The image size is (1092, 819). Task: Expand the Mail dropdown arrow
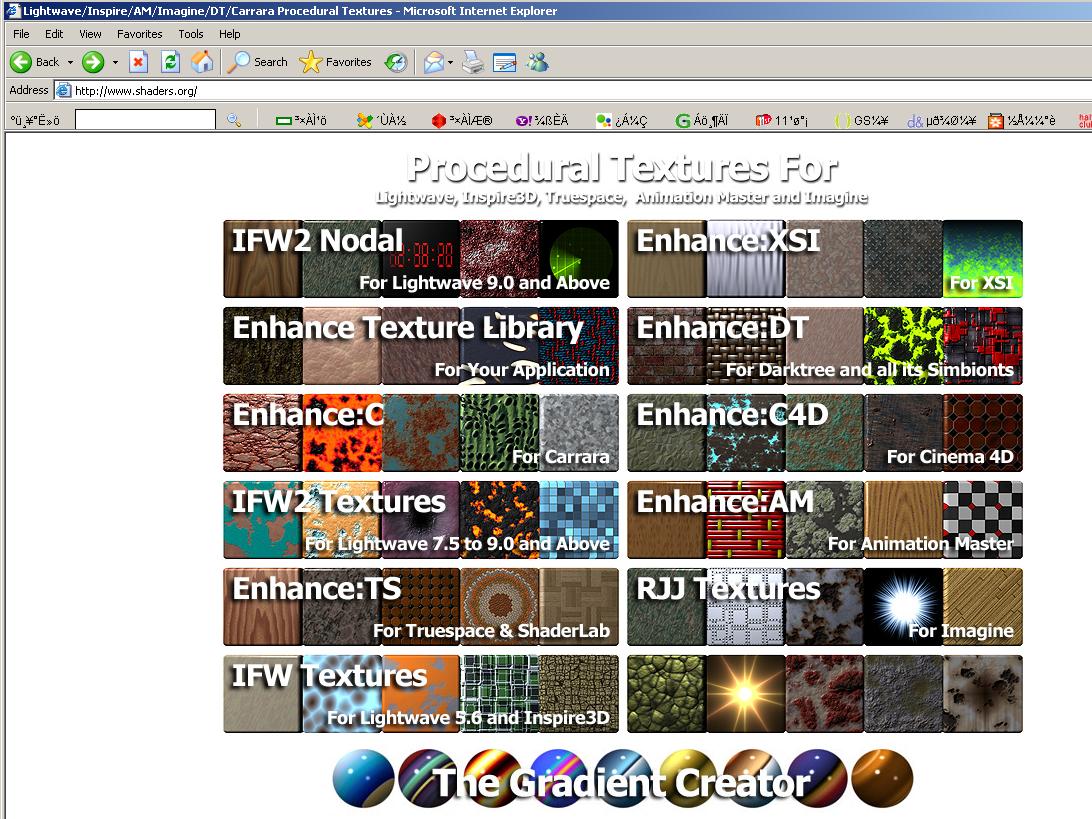(451, 62)
